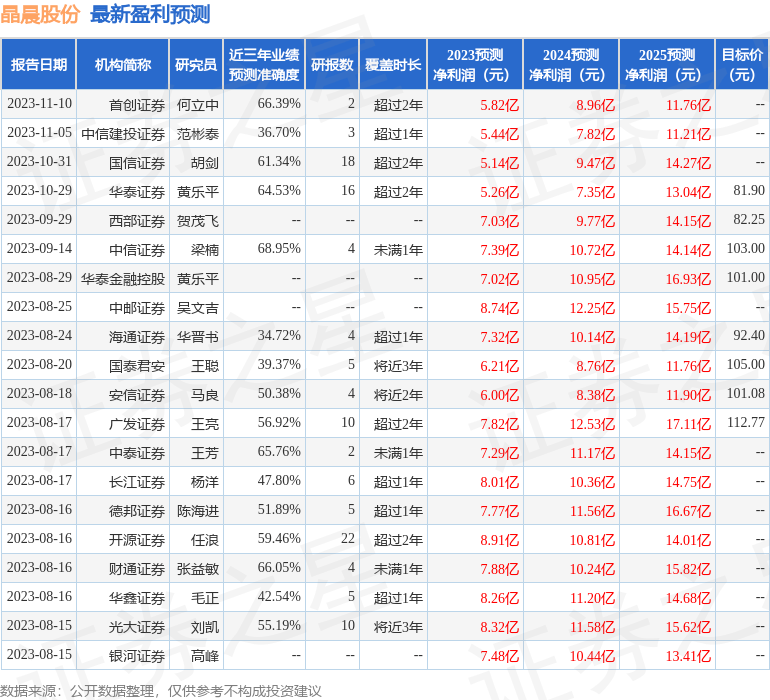Click researcher name 王芳
This screenshot has width=770, height=700.
(205, 452)
